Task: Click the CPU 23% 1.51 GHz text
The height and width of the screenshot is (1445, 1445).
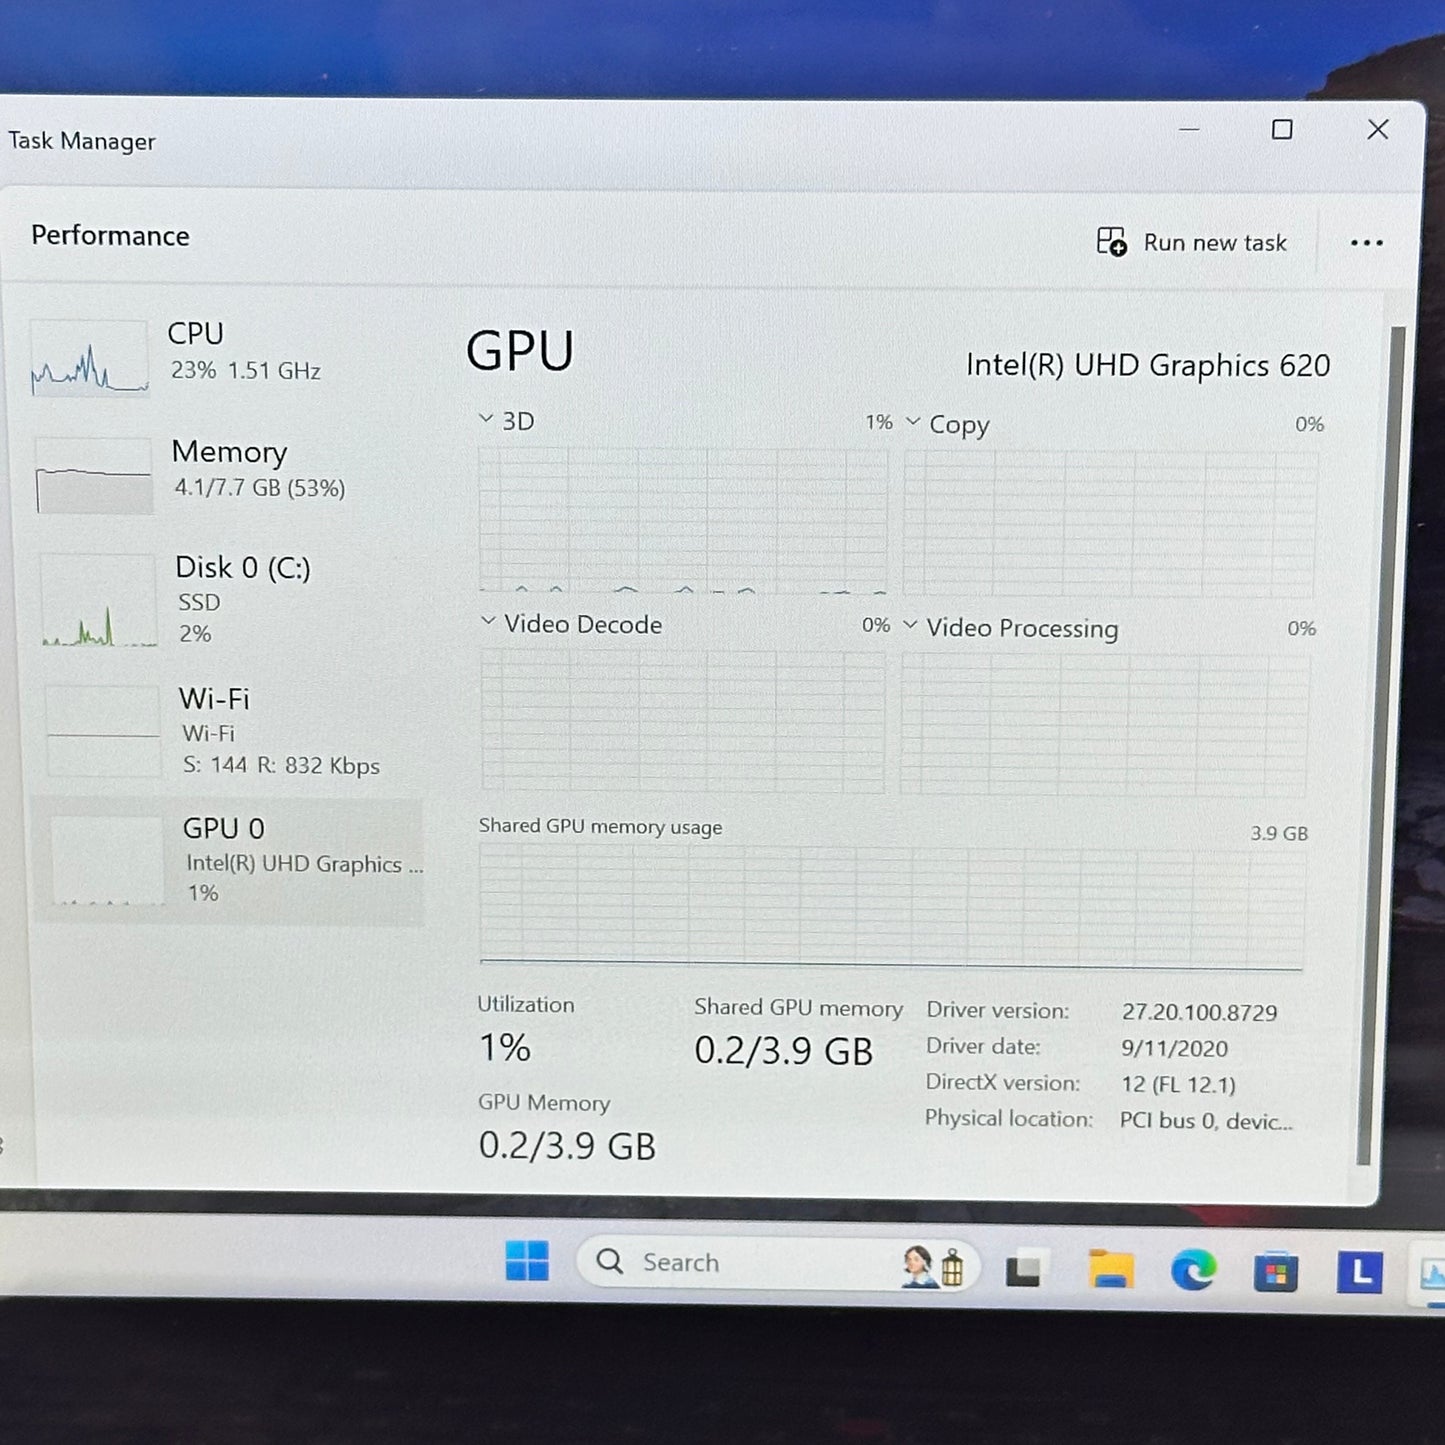Action: tap(246, 371)
